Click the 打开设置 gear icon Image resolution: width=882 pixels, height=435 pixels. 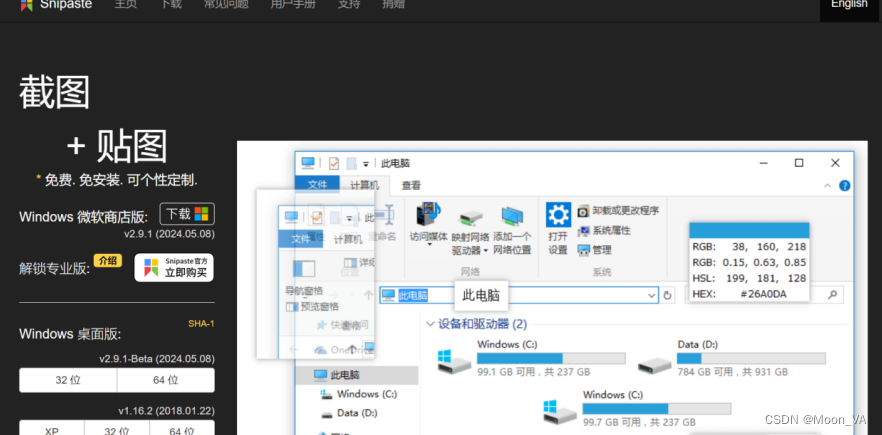click(x=558, y=214)
